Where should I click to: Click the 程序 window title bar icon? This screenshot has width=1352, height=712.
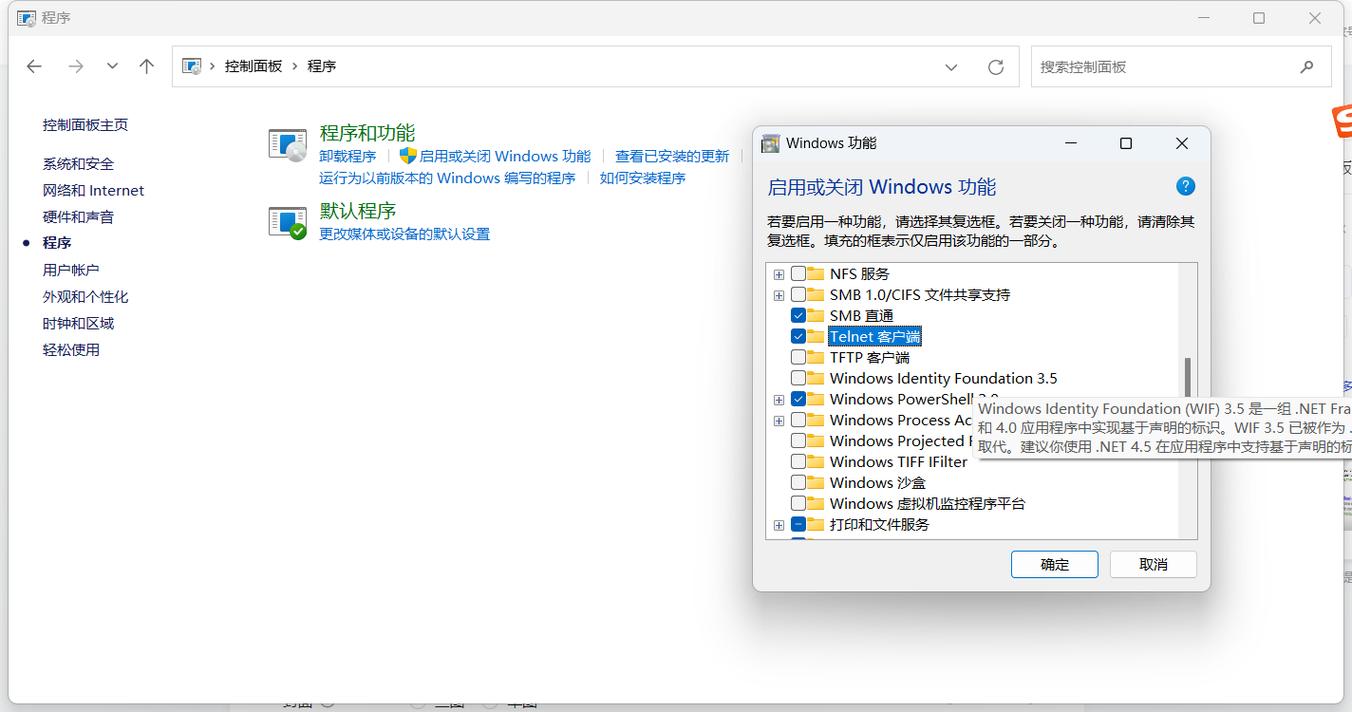tap(27, 18)
